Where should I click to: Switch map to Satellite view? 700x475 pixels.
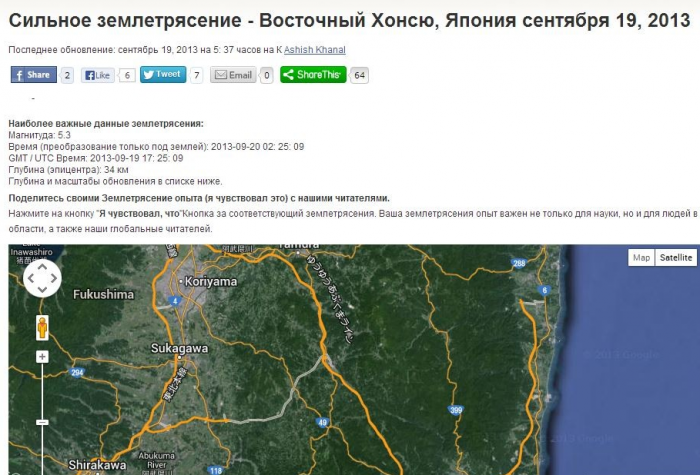point(676,258)
